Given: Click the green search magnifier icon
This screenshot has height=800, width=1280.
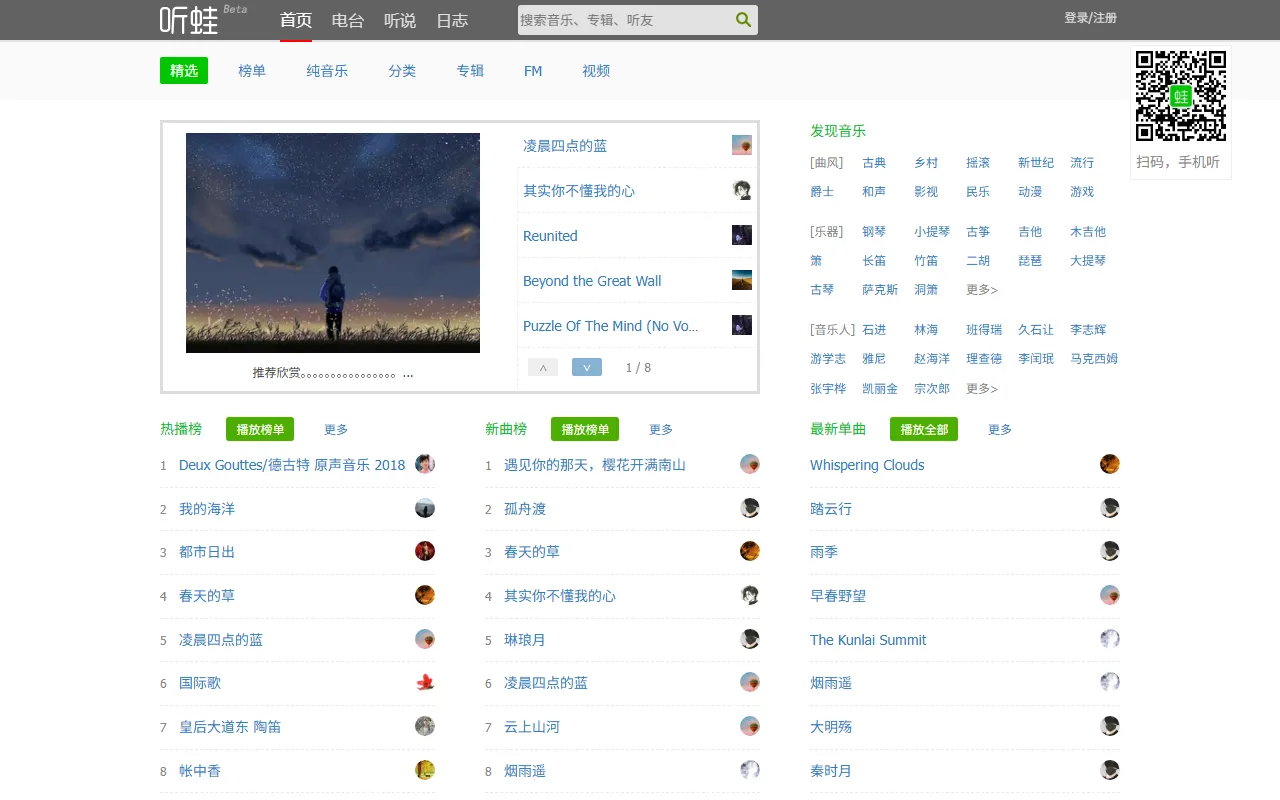Looking at the screenshot, I should point(744,19).
